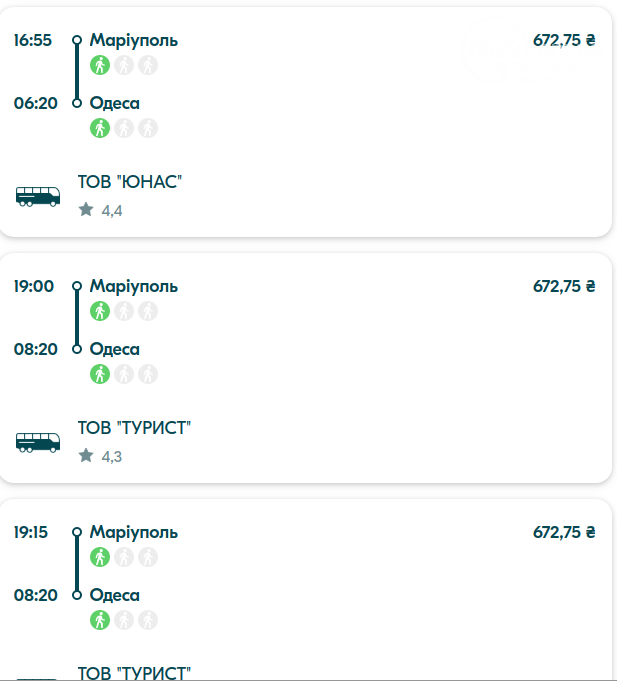This screenshot has width=617, height=681.
Task: Open carrier ТОВ "ЮНАС" details
Action: 130,182
